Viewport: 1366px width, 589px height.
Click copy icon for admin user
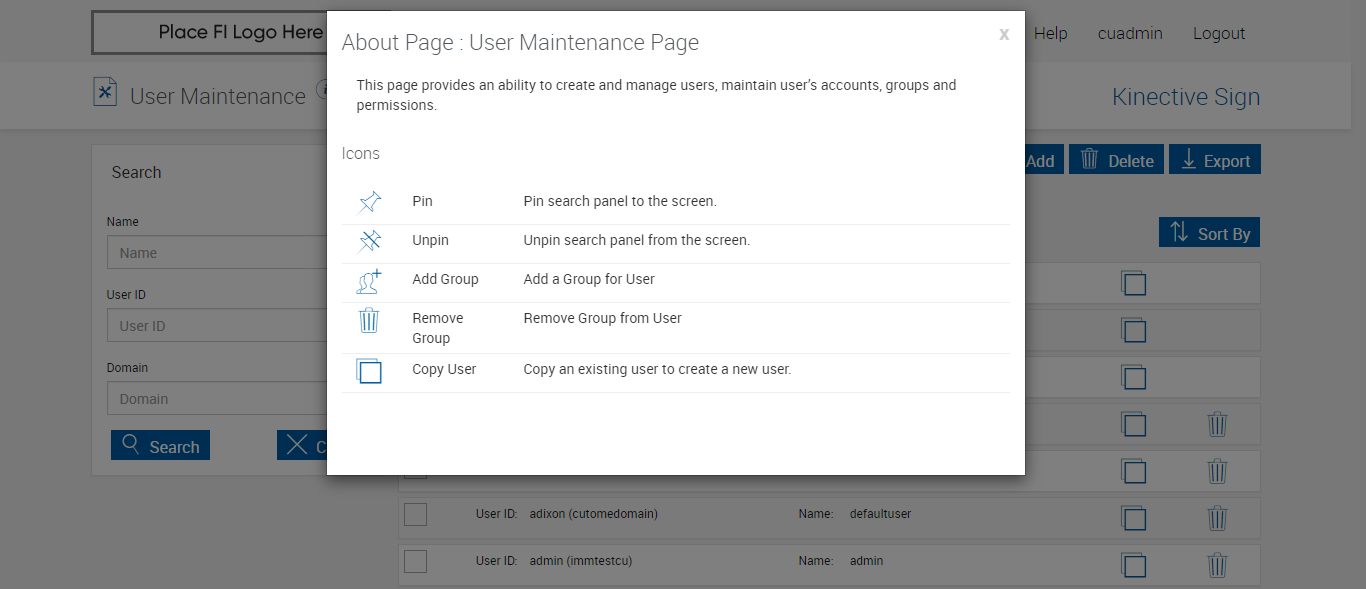tap(1133, 565)
